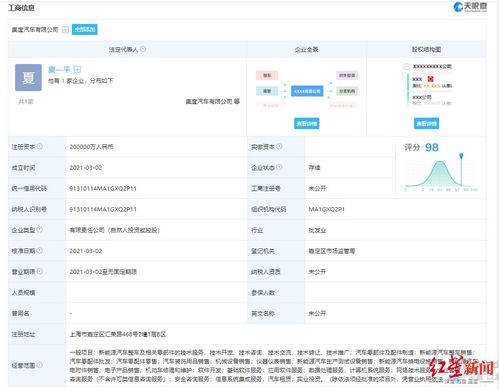Click the 工商信息 section heading
Image resolution: width=499 pixels, height=390 pixels.
point(21,8)
